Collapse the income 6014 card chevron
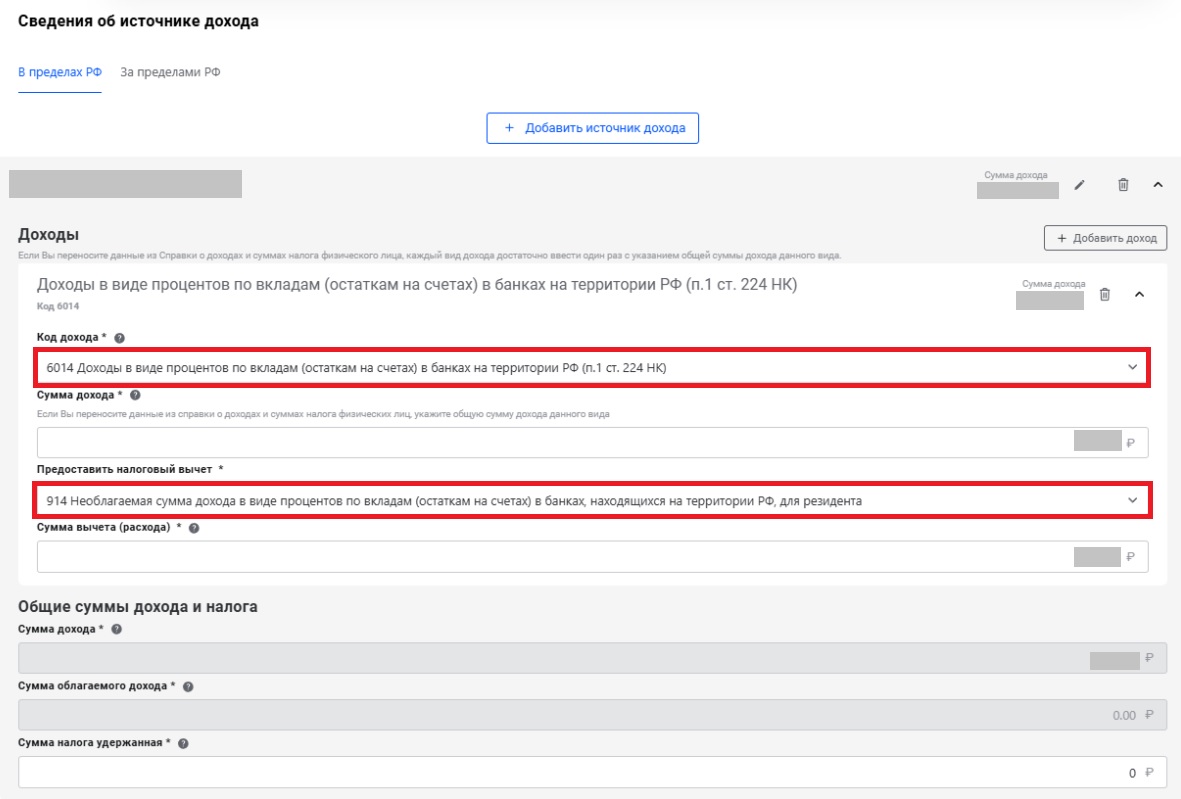1181x799 pixels. 1139,294
